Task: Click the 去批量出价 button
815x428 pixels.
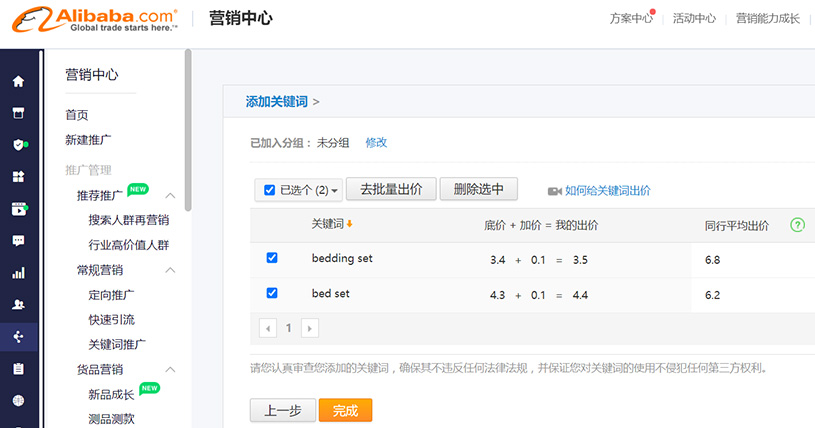Action: 391,189
